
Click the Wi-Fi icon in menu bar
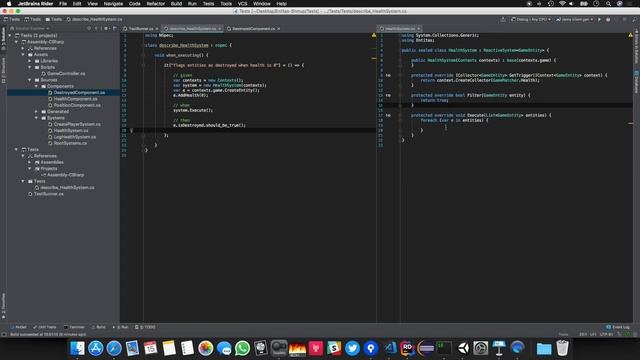click(x=562, y=4)
